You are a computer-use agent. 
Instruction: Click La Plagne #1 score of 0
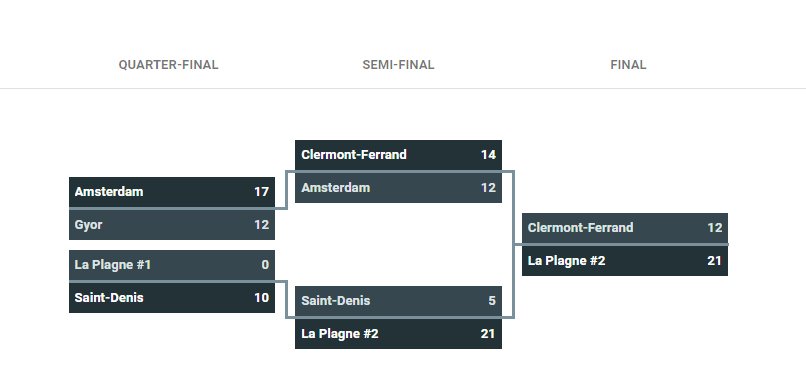[265, 265]
